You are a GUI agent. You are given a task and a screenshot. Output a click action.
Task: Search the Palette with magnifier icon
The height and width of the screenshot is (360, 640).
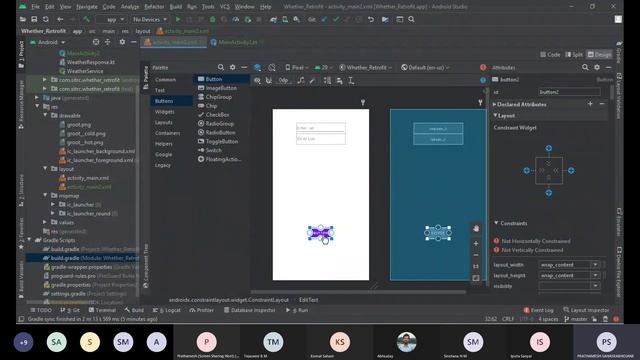pyautogui.click(x=221, y=67)
